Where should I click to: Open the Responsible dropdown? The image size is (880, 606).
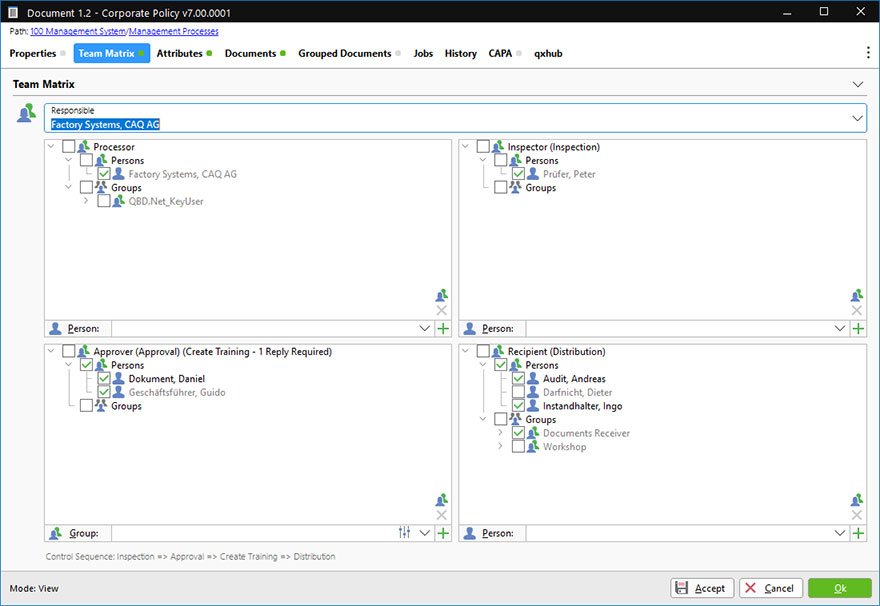point(857,117)
